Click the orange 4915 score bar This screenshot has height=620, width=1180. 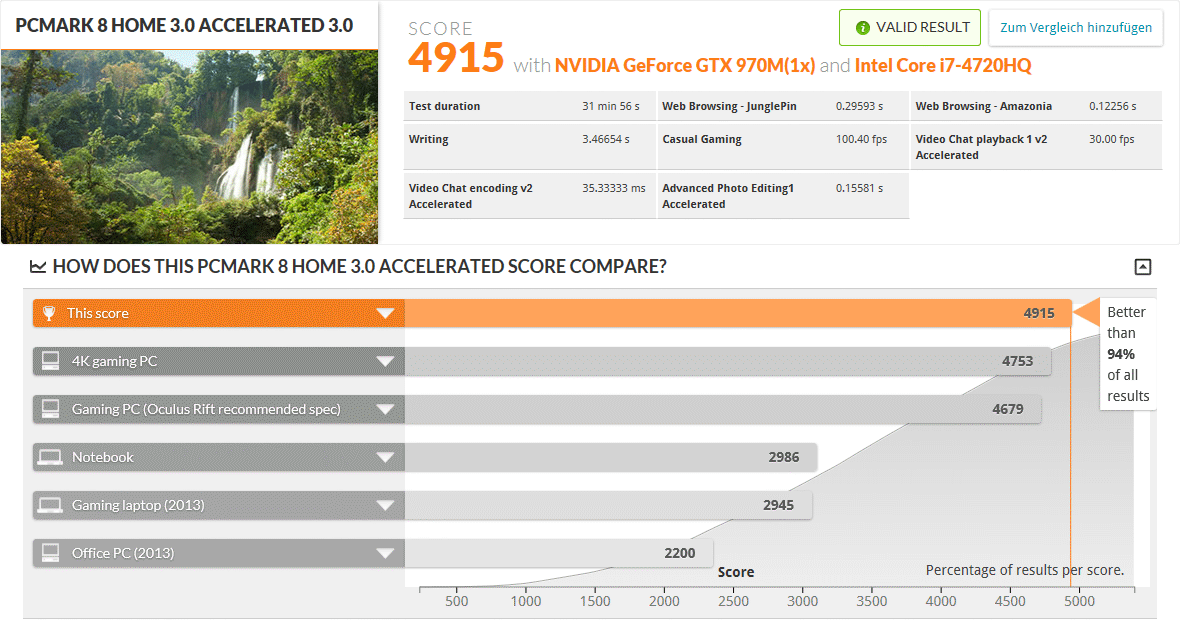point(738,313)
